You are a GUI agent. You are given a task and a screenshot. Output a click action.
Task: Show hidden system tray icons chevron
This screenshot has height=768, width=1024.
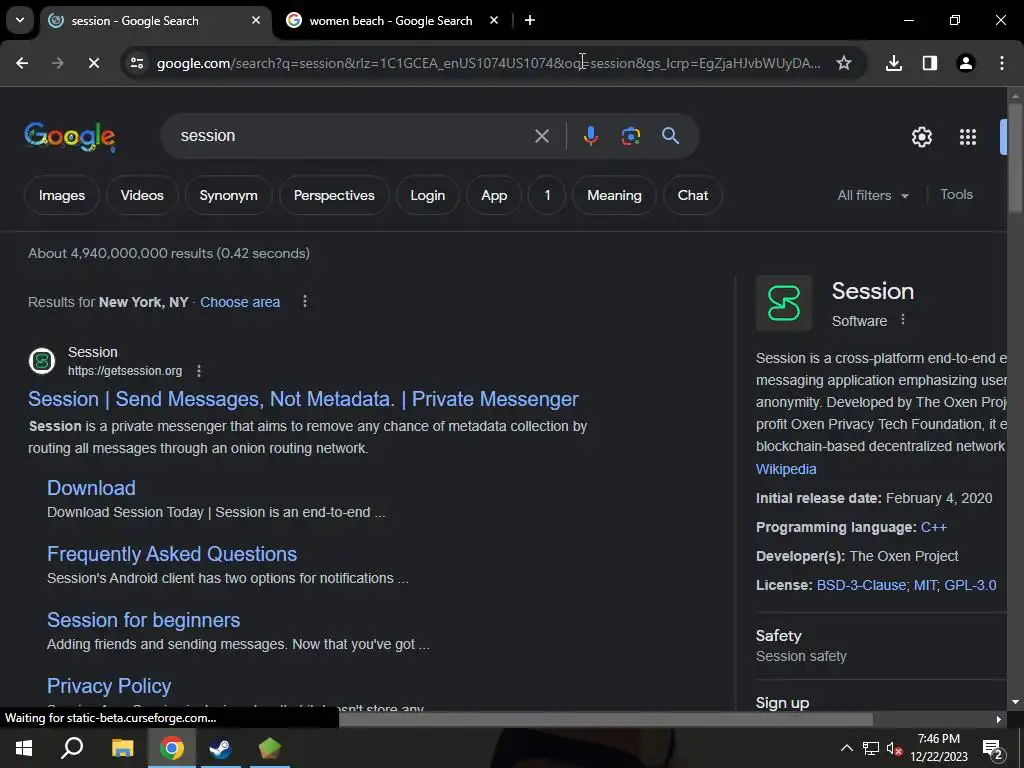(x=846, y=748)
